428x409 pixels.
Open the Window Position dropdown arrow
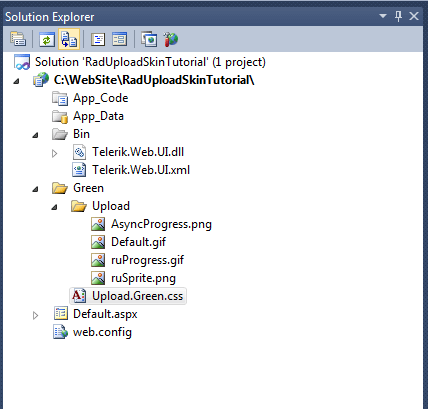[x=383, y=16]
